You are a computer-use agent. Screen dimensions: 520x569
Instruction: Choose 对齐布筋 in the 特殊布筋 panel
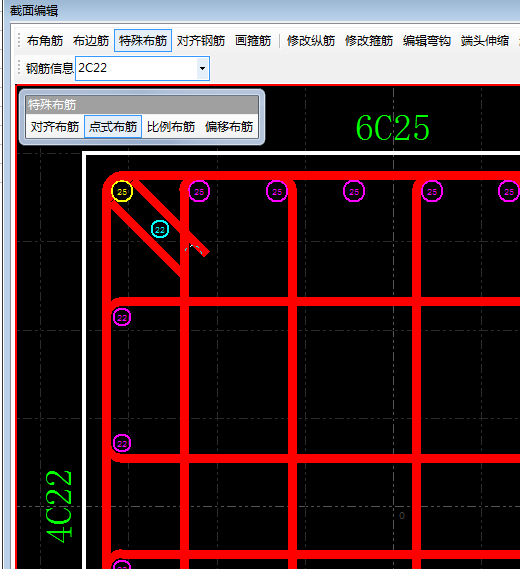[x=55, y=127]
